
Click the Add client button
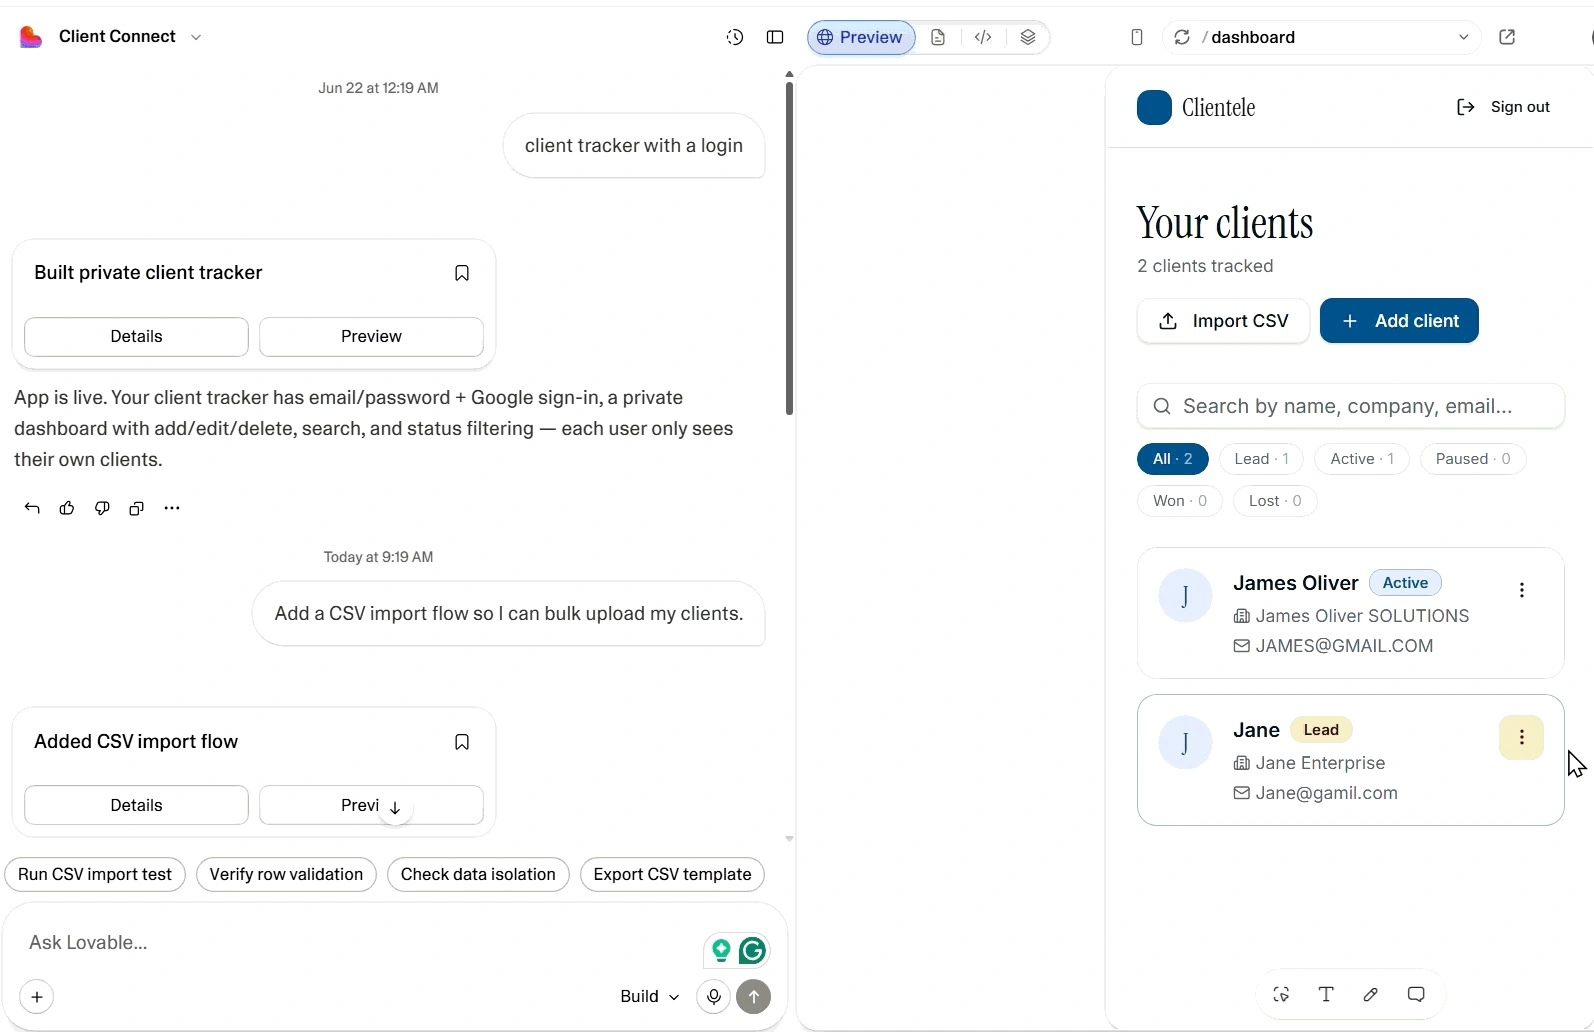click(x=1399, y=321)
